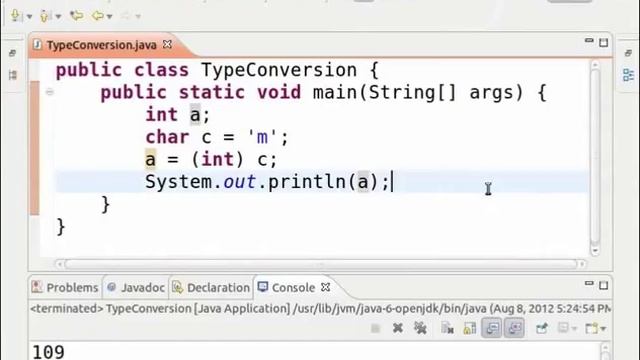Viewport: 640px width, 360px height.
Task: Click the char literal 'm' in code
Action: coord(262,137)
